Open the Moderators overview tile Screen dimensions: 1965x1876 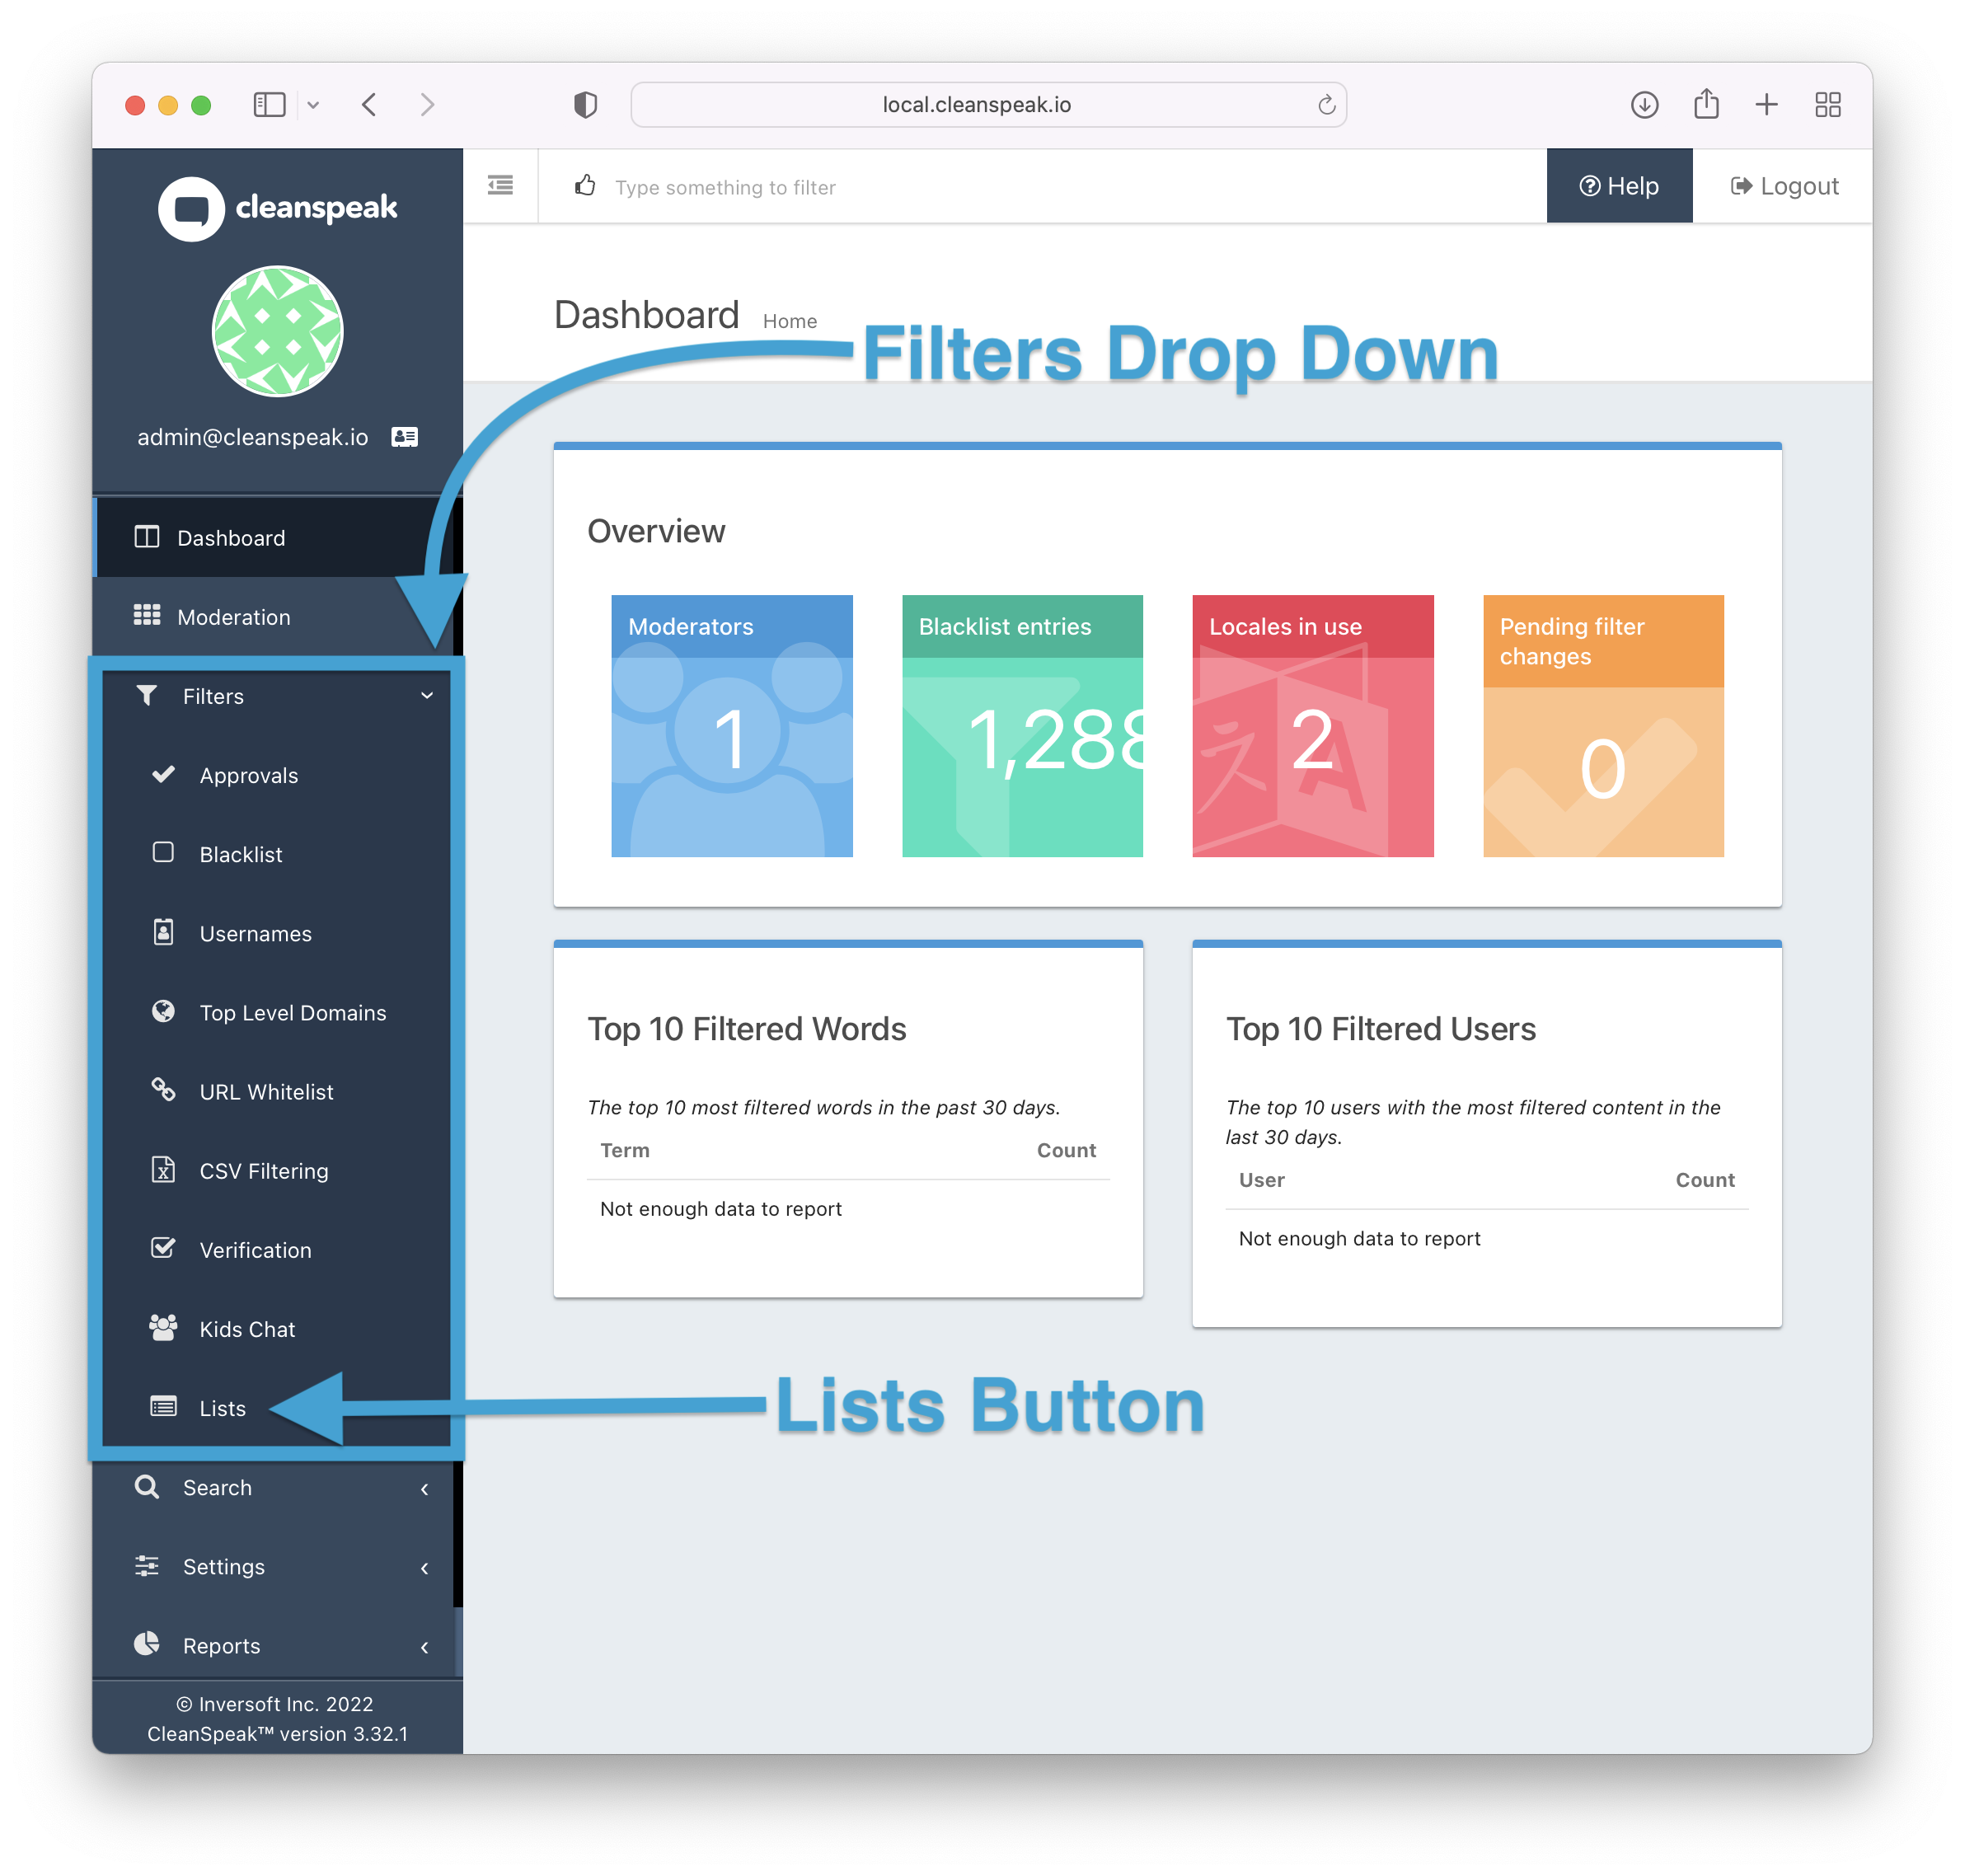point(732,726)
